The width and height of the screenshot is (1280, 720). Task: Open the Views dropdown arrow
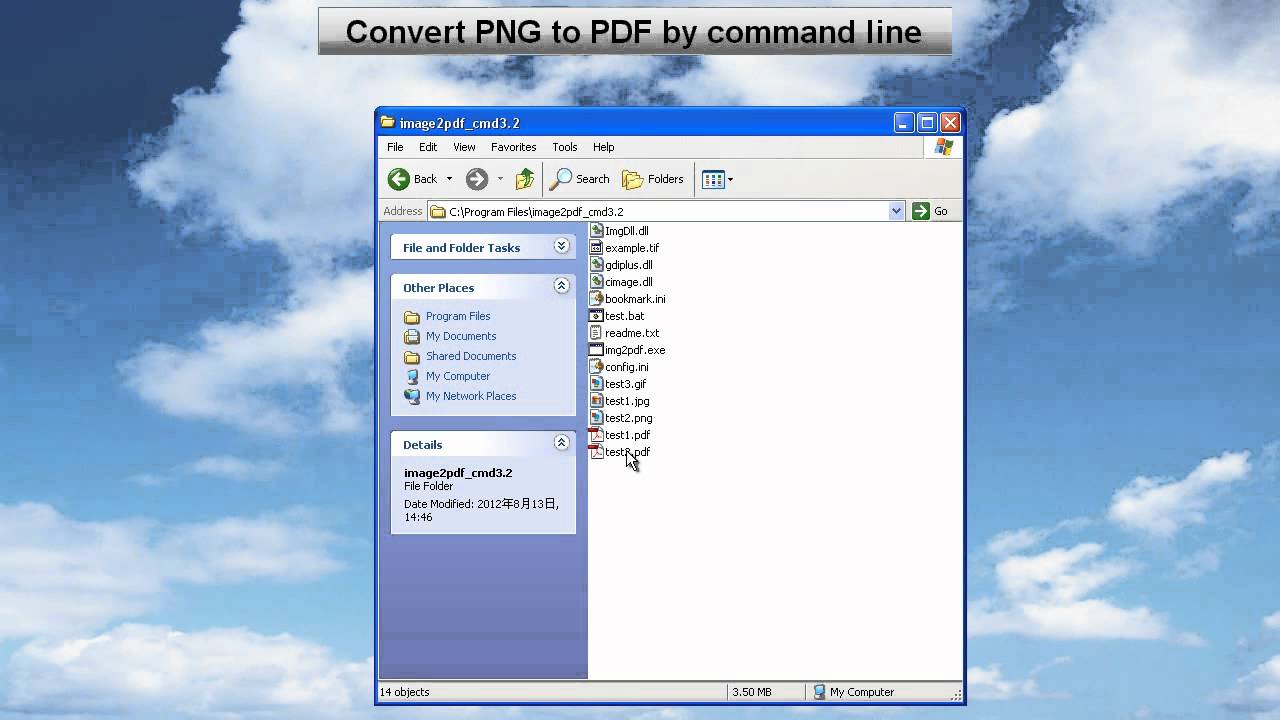point(730,180)
